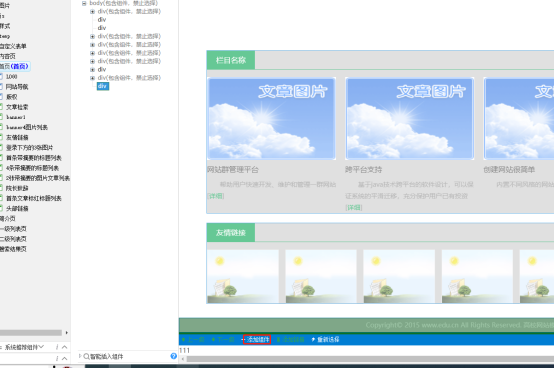Click the 下一级 button
This screenshot has width=554, height=368.
pos(223,340)
